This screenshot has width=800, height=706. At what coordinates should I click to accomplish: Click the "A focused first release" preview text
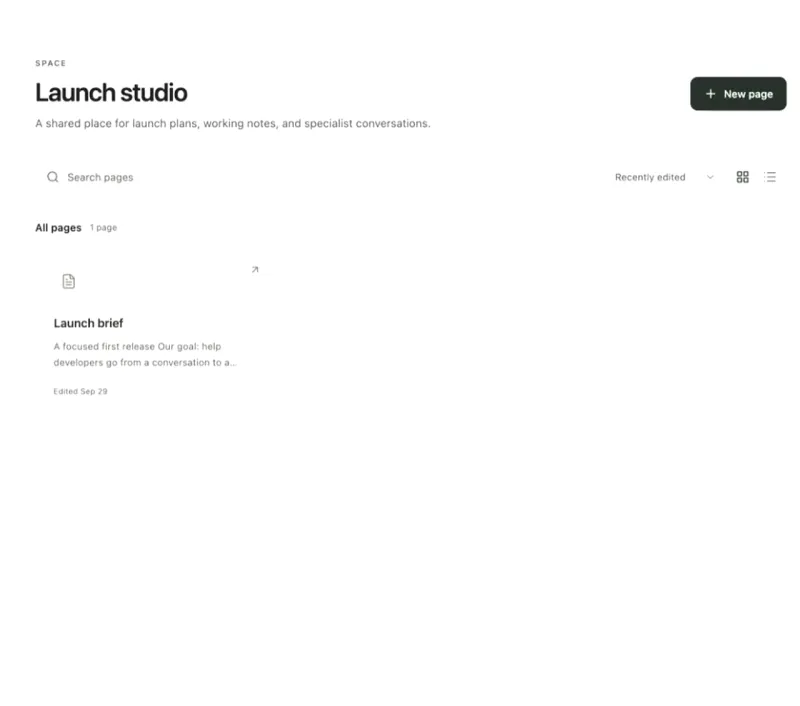(x=145, y=354)
